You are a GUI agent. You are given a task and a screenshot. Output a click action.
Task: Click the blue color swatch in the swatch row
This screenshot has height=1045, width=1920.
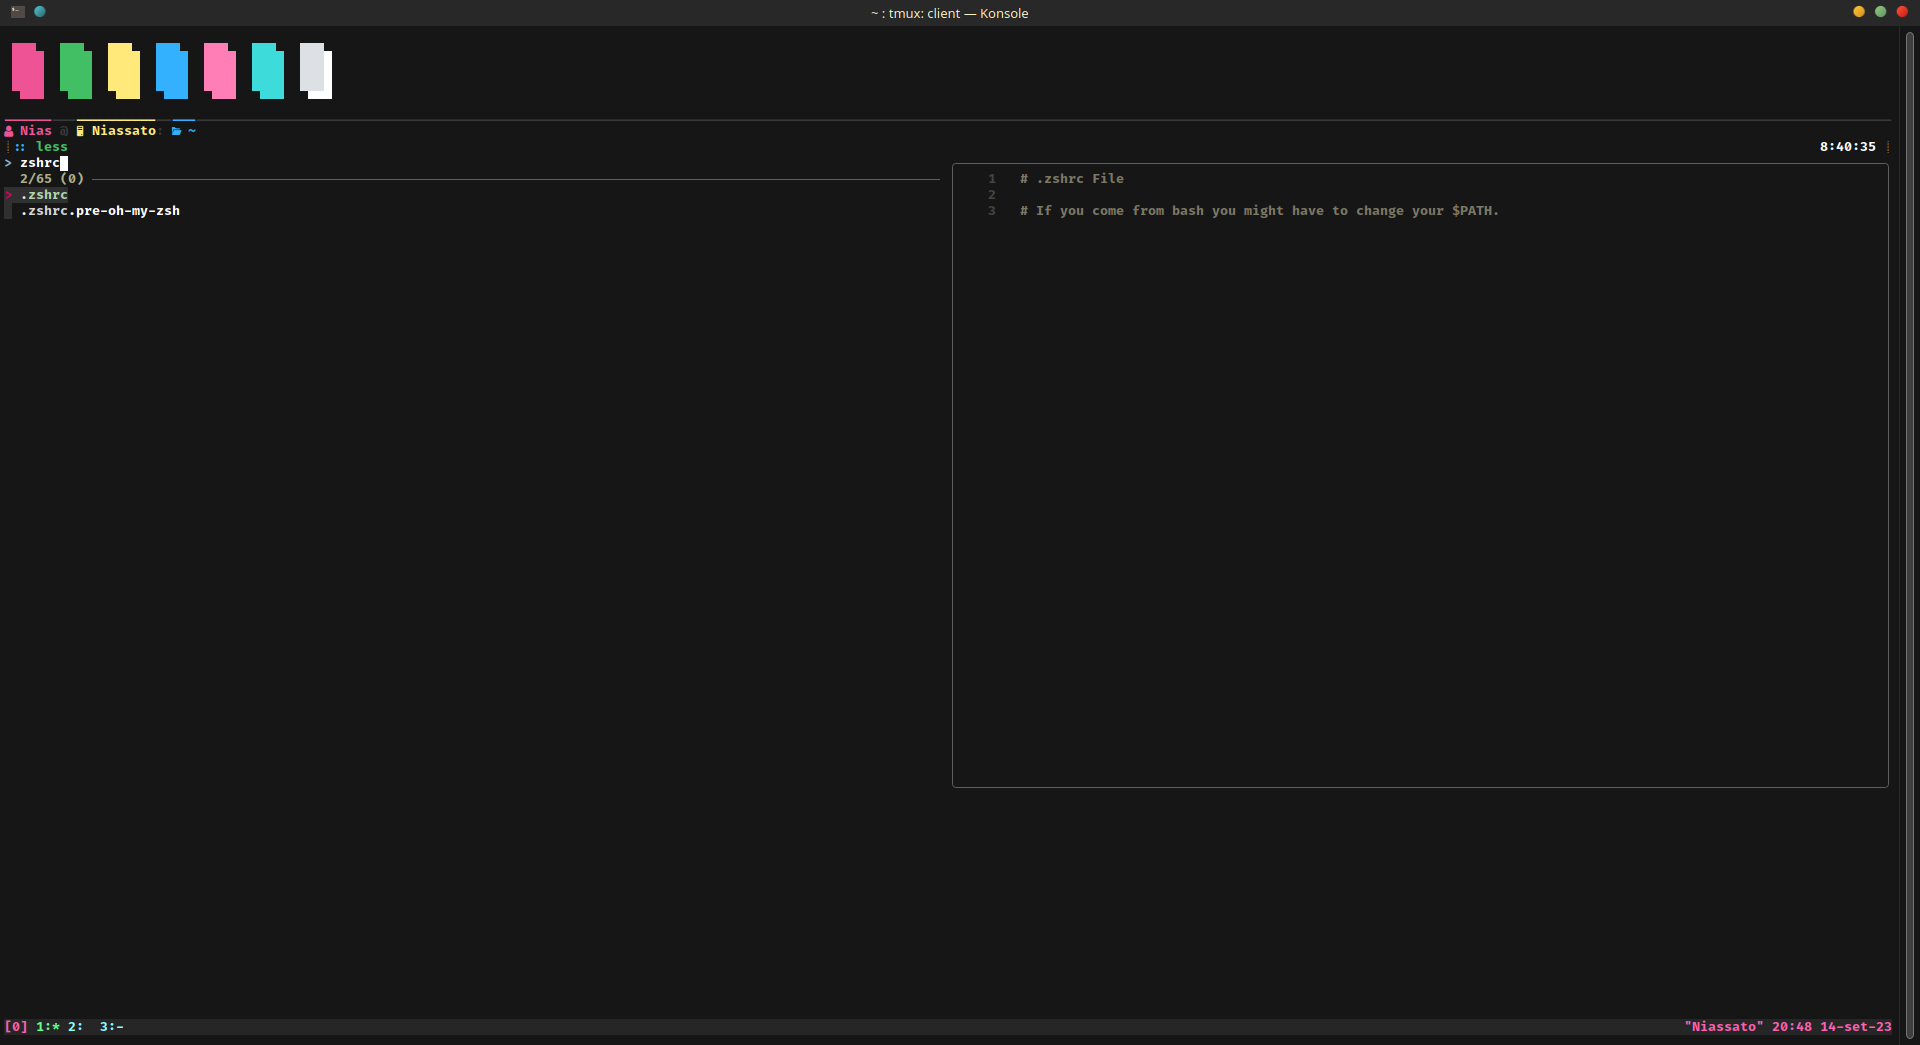tap(169, 70)
